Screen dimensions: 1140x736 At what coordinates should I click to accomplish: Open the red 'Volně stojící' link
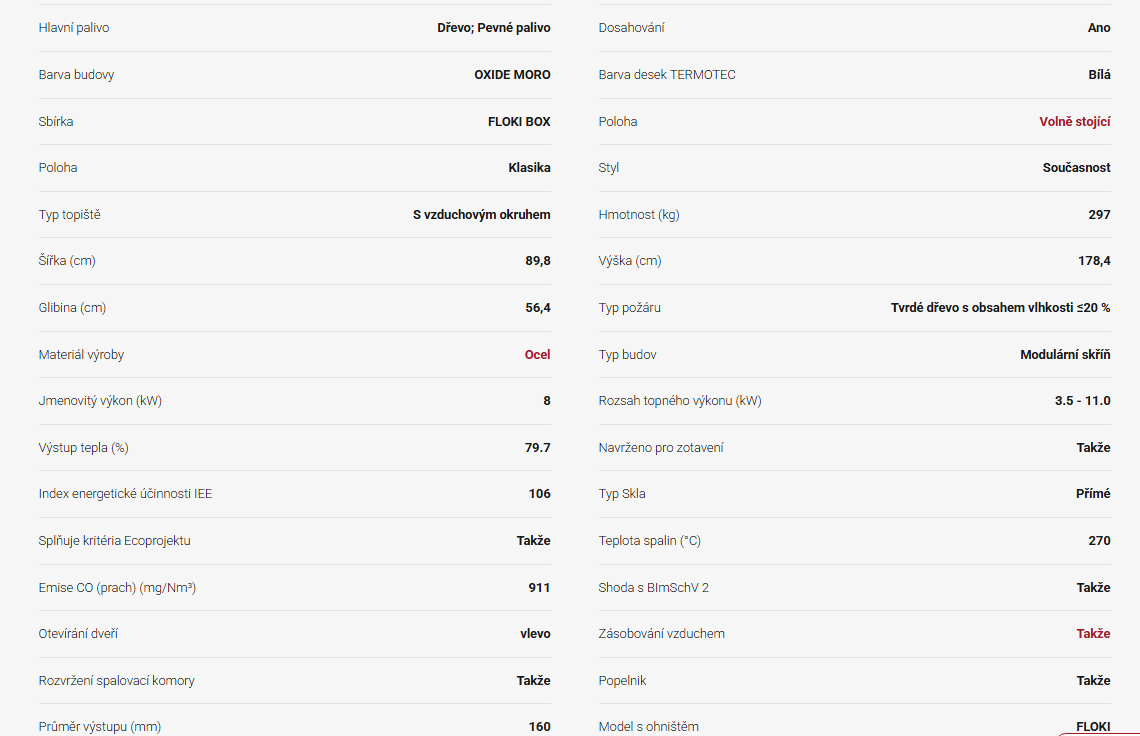tap(1074, 121)
